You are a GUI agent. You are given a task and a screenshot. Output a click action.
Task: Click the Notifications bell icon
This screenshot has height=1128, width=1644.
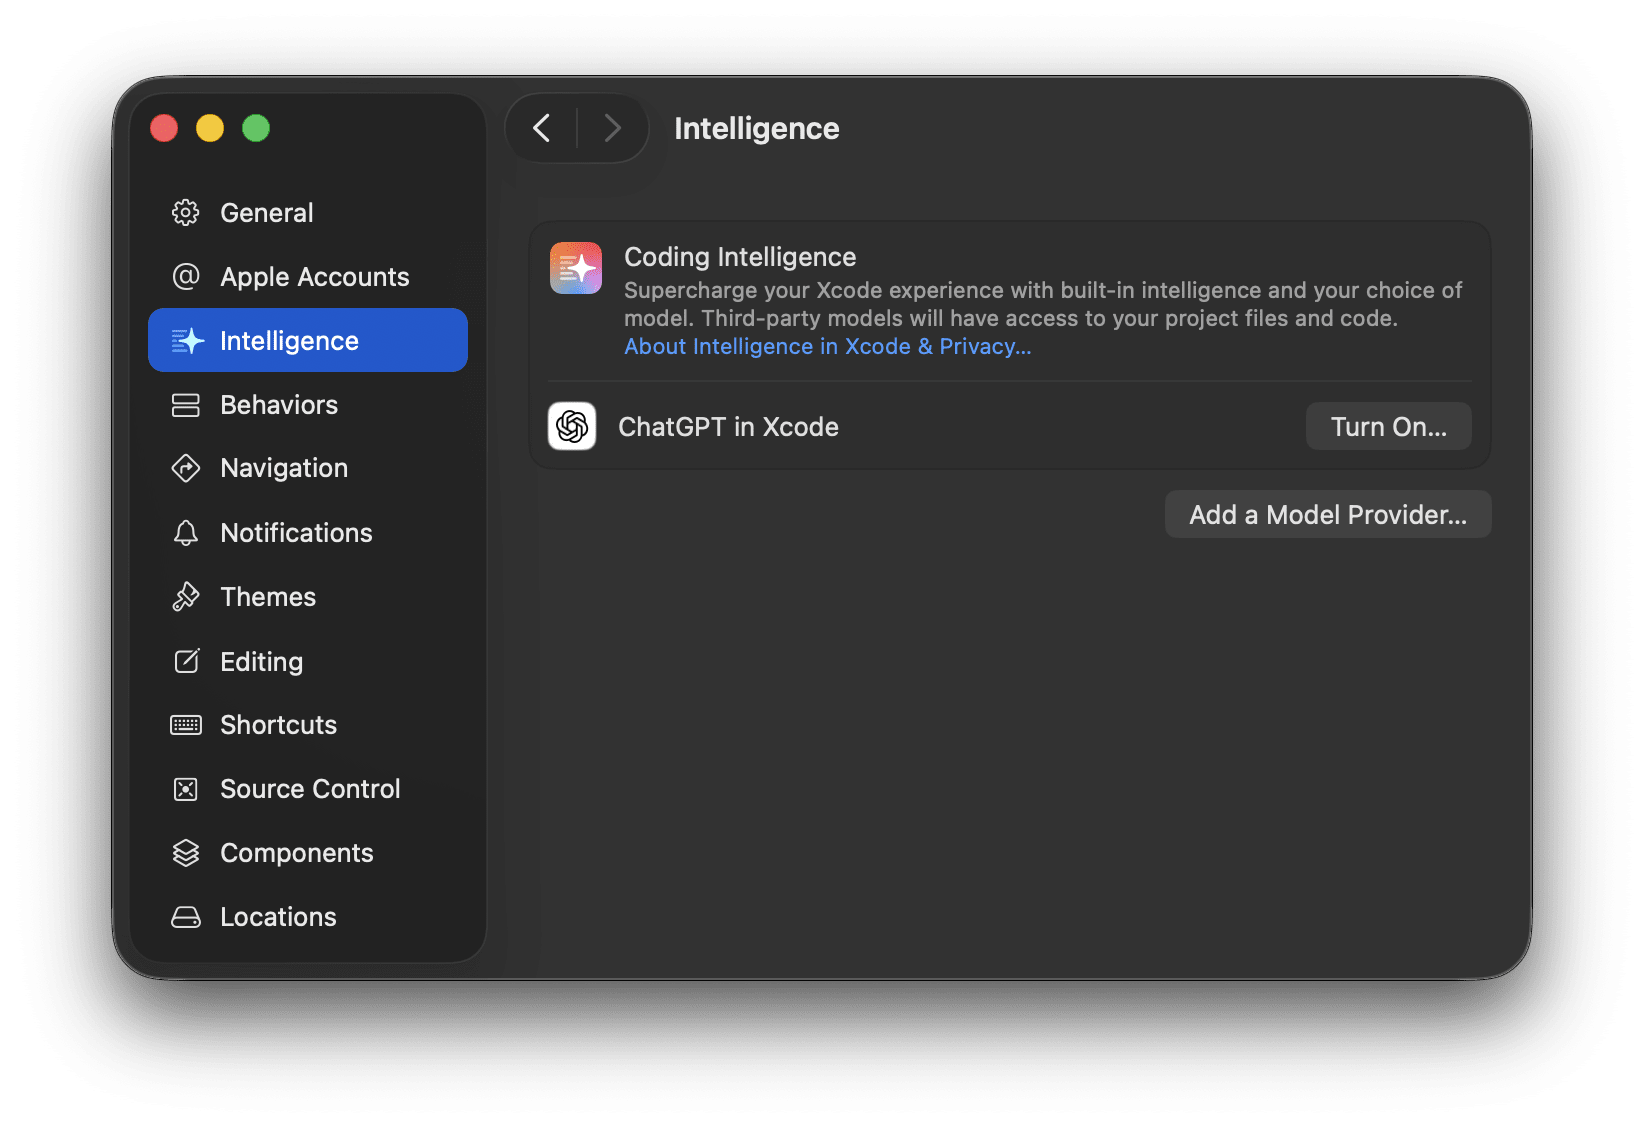186,533
